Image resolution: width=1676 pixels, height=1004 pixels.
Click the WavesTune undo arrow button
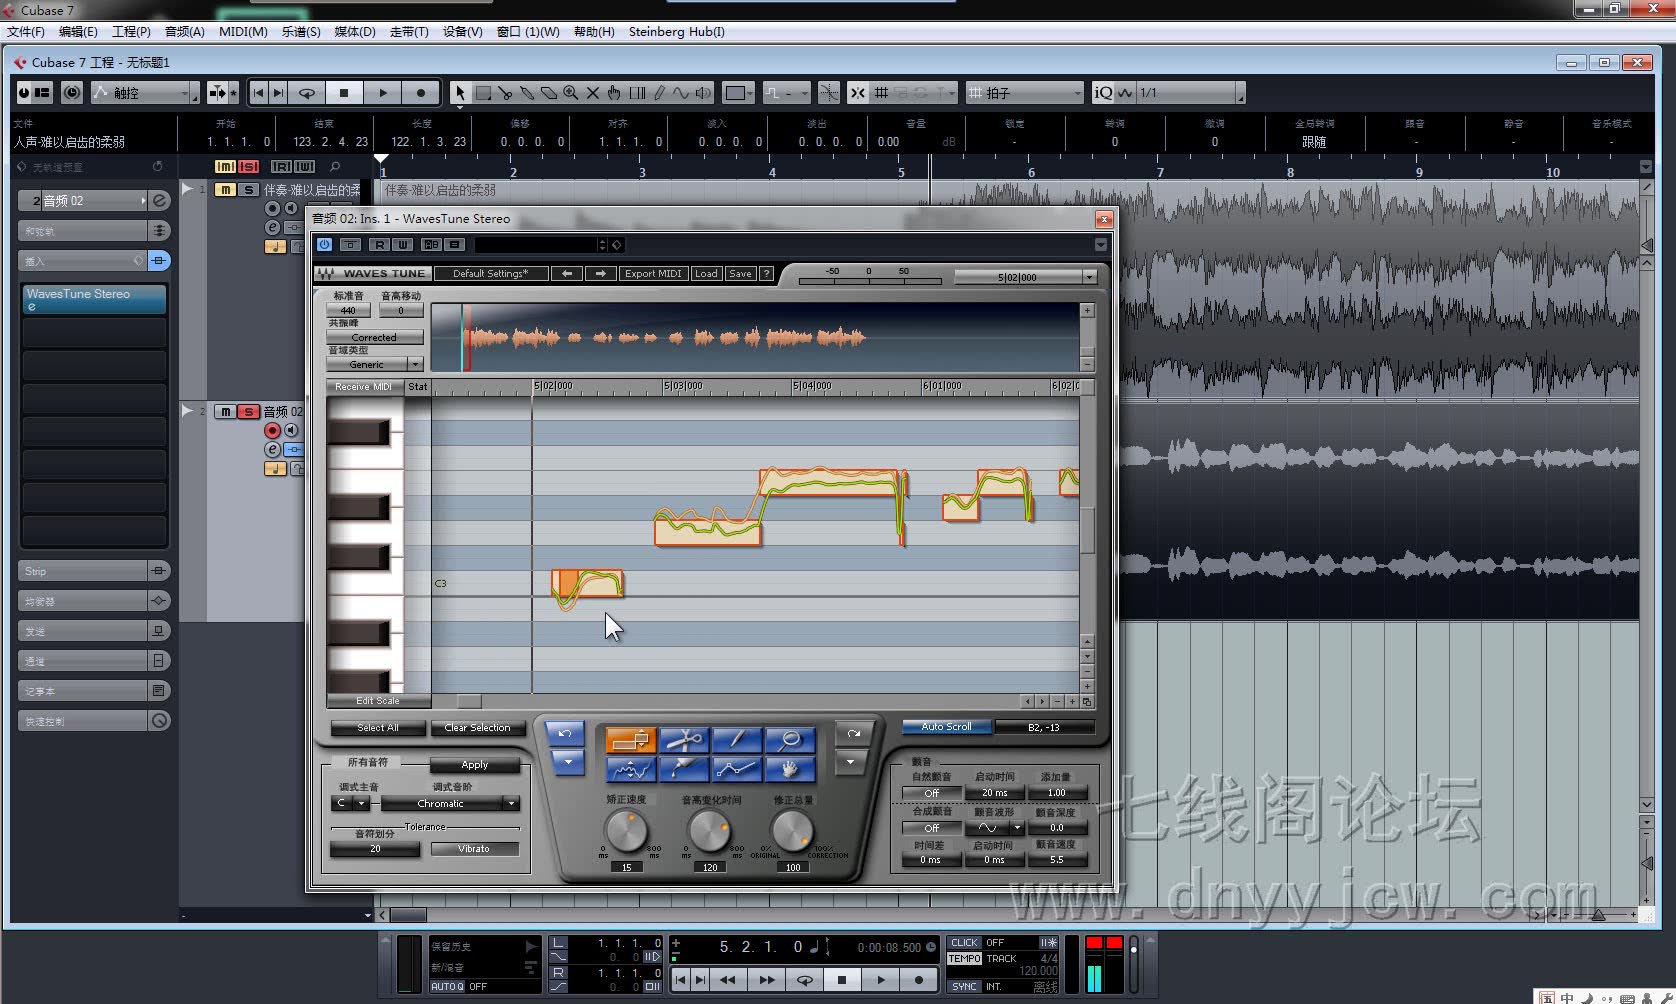(x=565, y=734)
